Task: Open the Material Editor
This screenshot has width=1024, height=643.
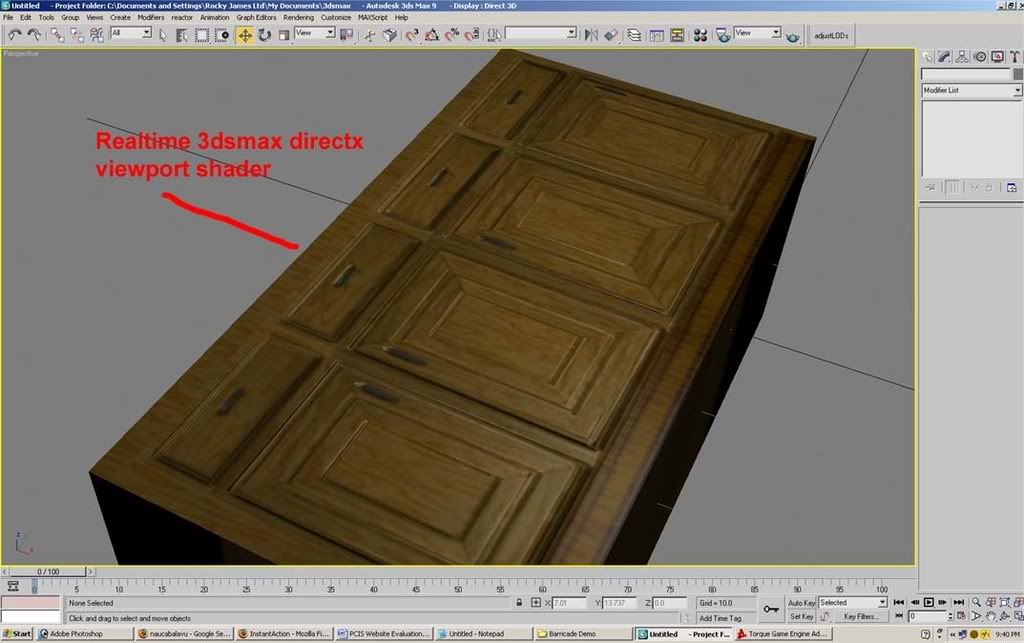Action: click(700, 35)
